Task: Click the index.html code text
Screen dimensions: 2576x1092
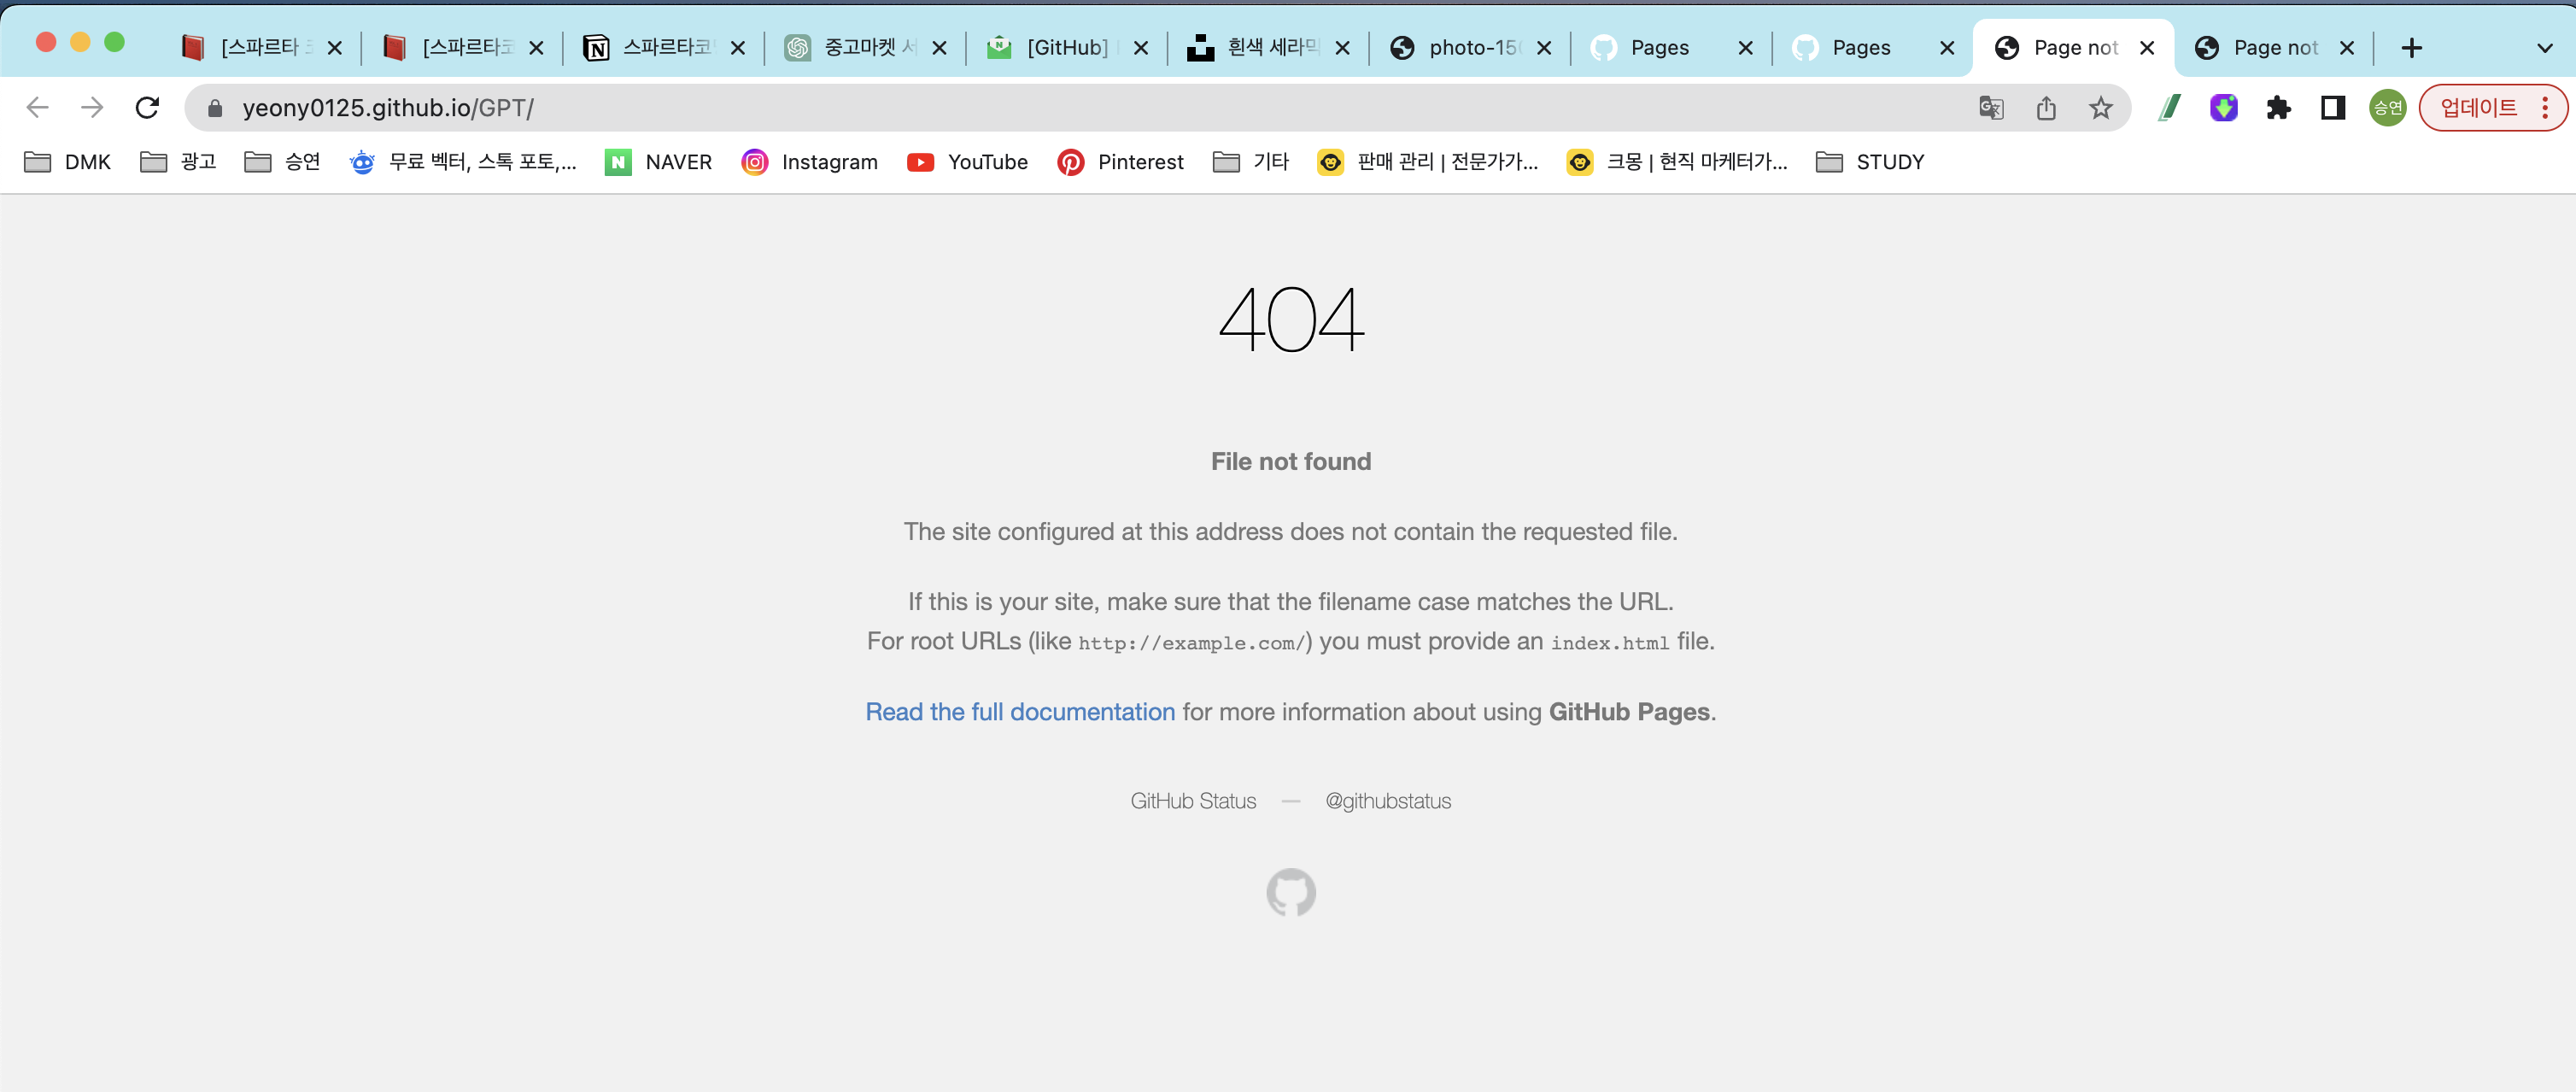Action: (1610, 643)
